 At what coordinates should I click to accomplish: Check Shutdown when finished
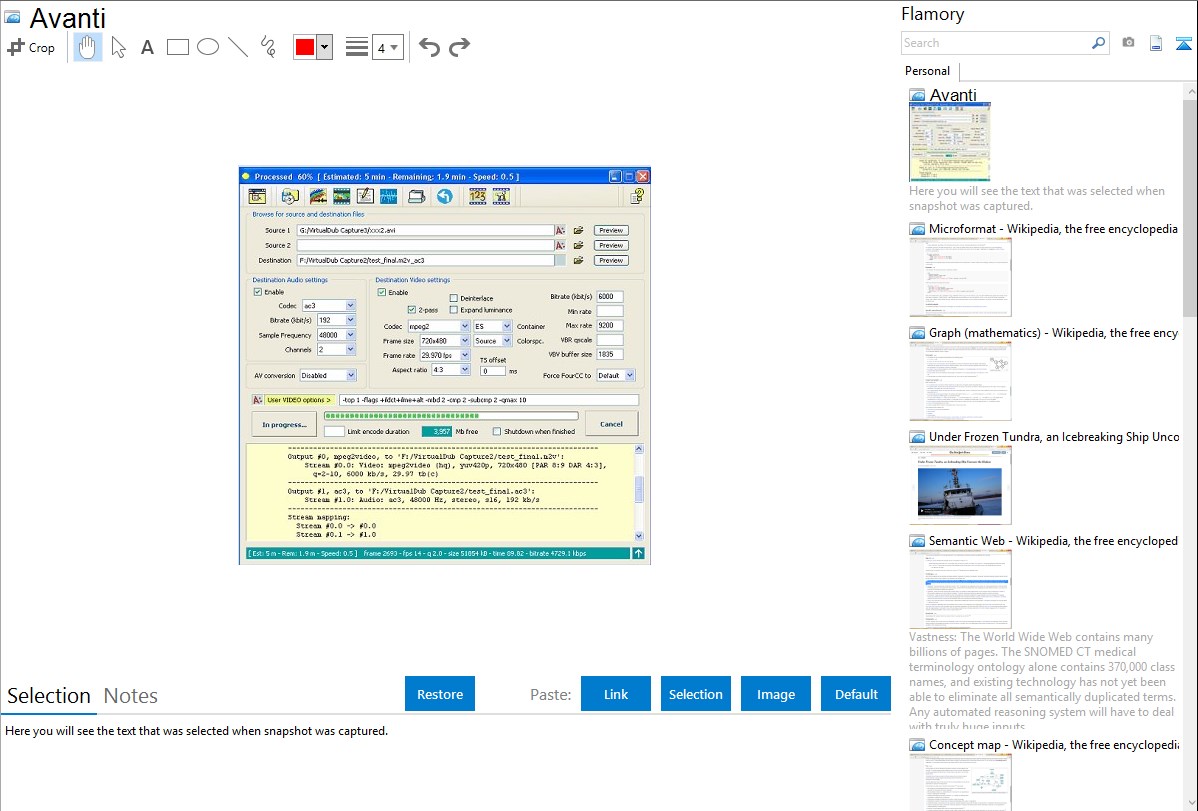coord(497,431)
